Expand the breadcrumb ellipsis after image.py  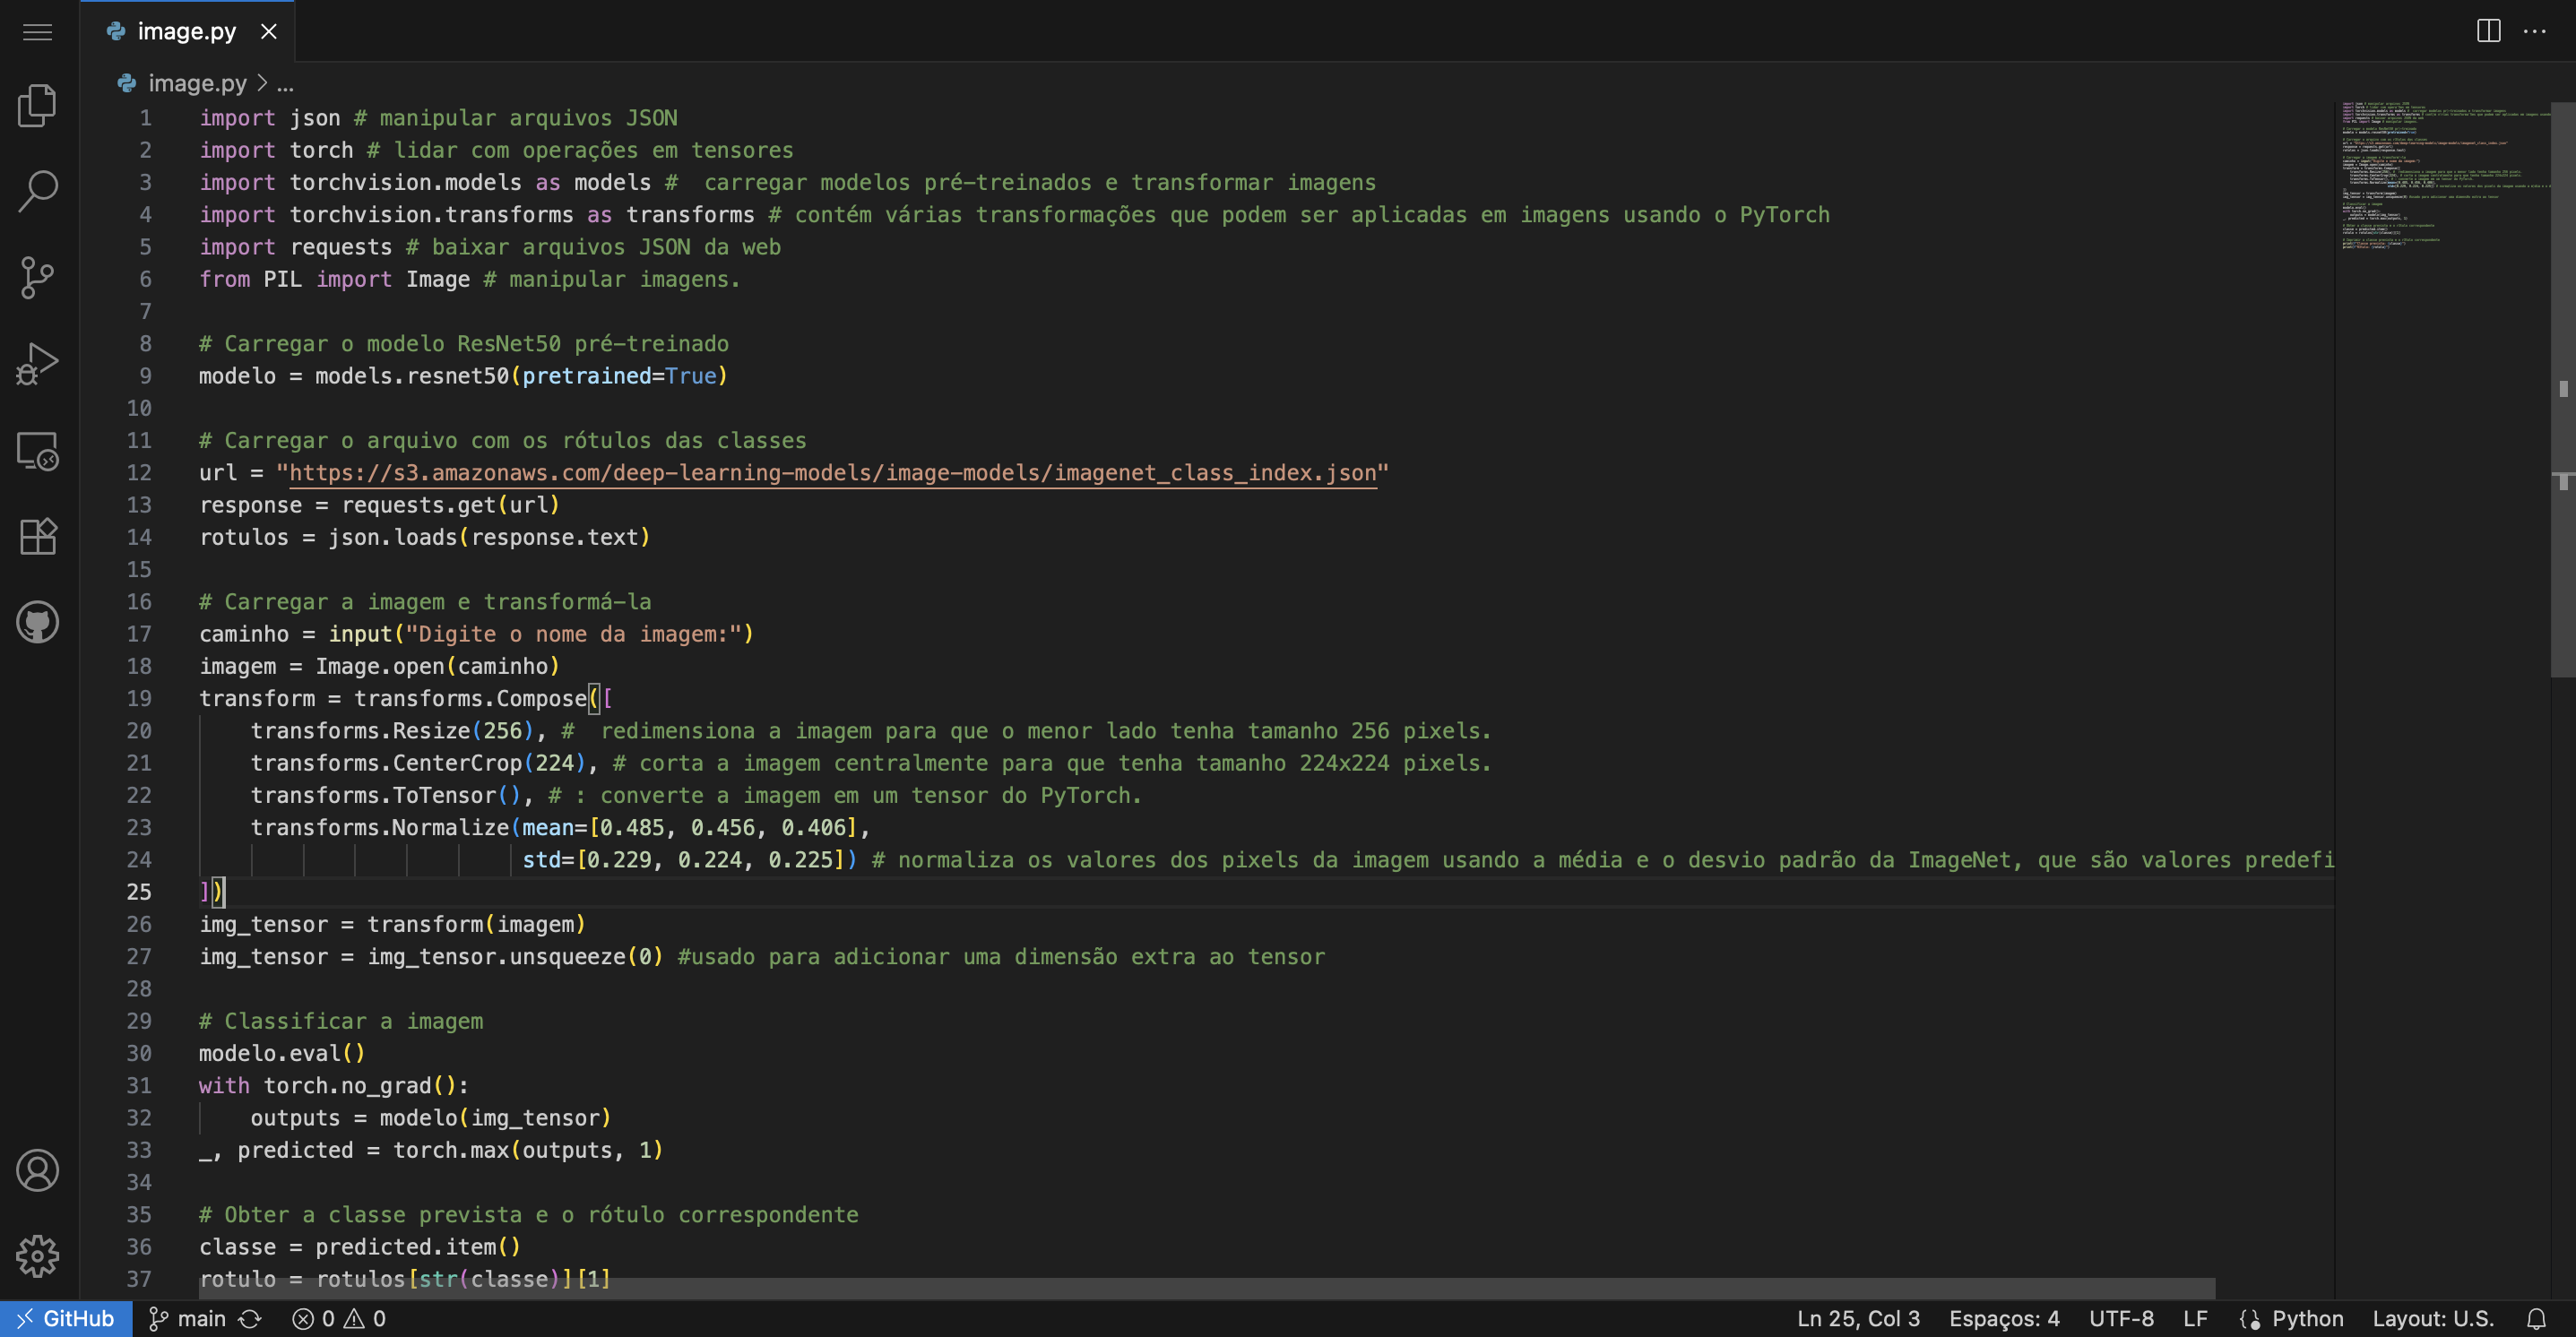coord(285,84)
